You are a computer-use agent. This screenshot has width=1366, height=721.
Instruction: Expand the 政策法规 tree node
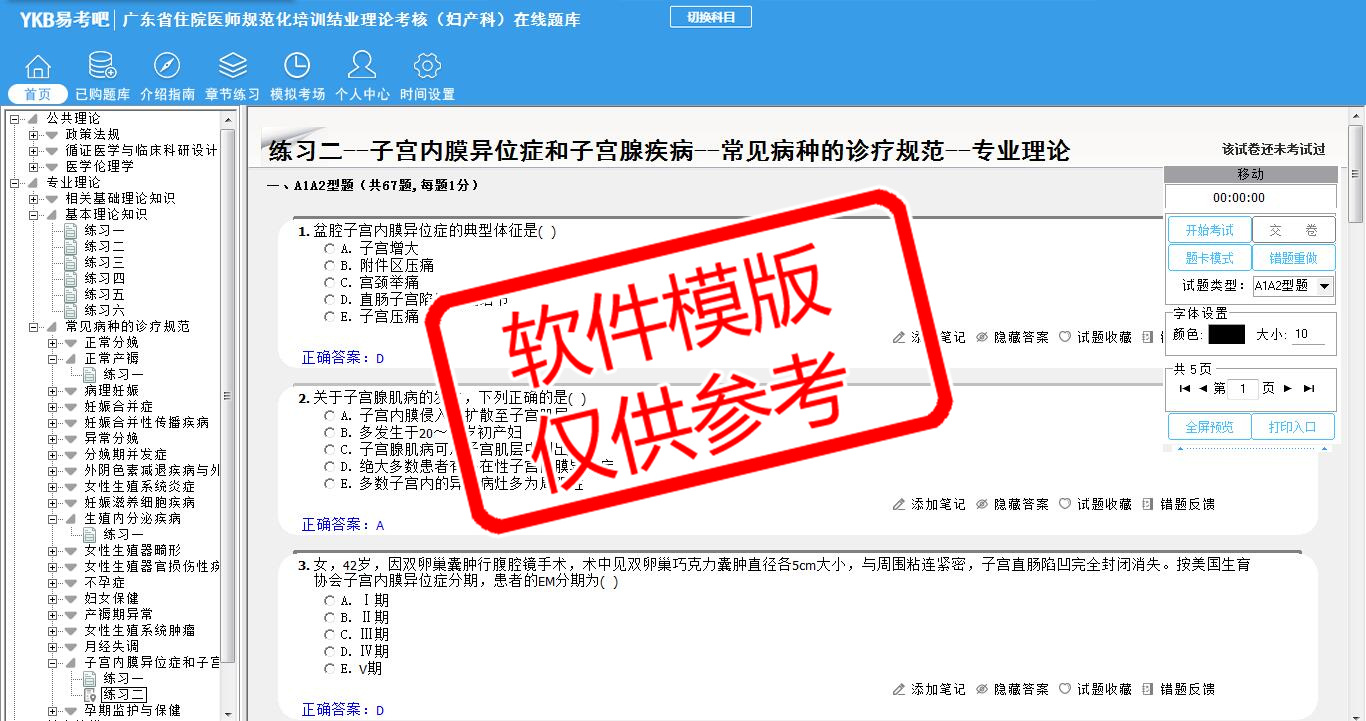tap(34, 135)
